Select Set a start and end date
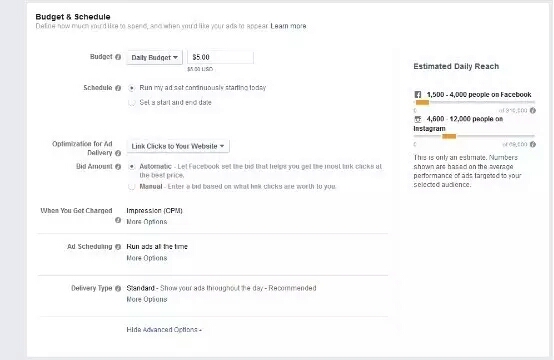Image resolution: width=554 pixels, height=360 pixels. point(132,102)
